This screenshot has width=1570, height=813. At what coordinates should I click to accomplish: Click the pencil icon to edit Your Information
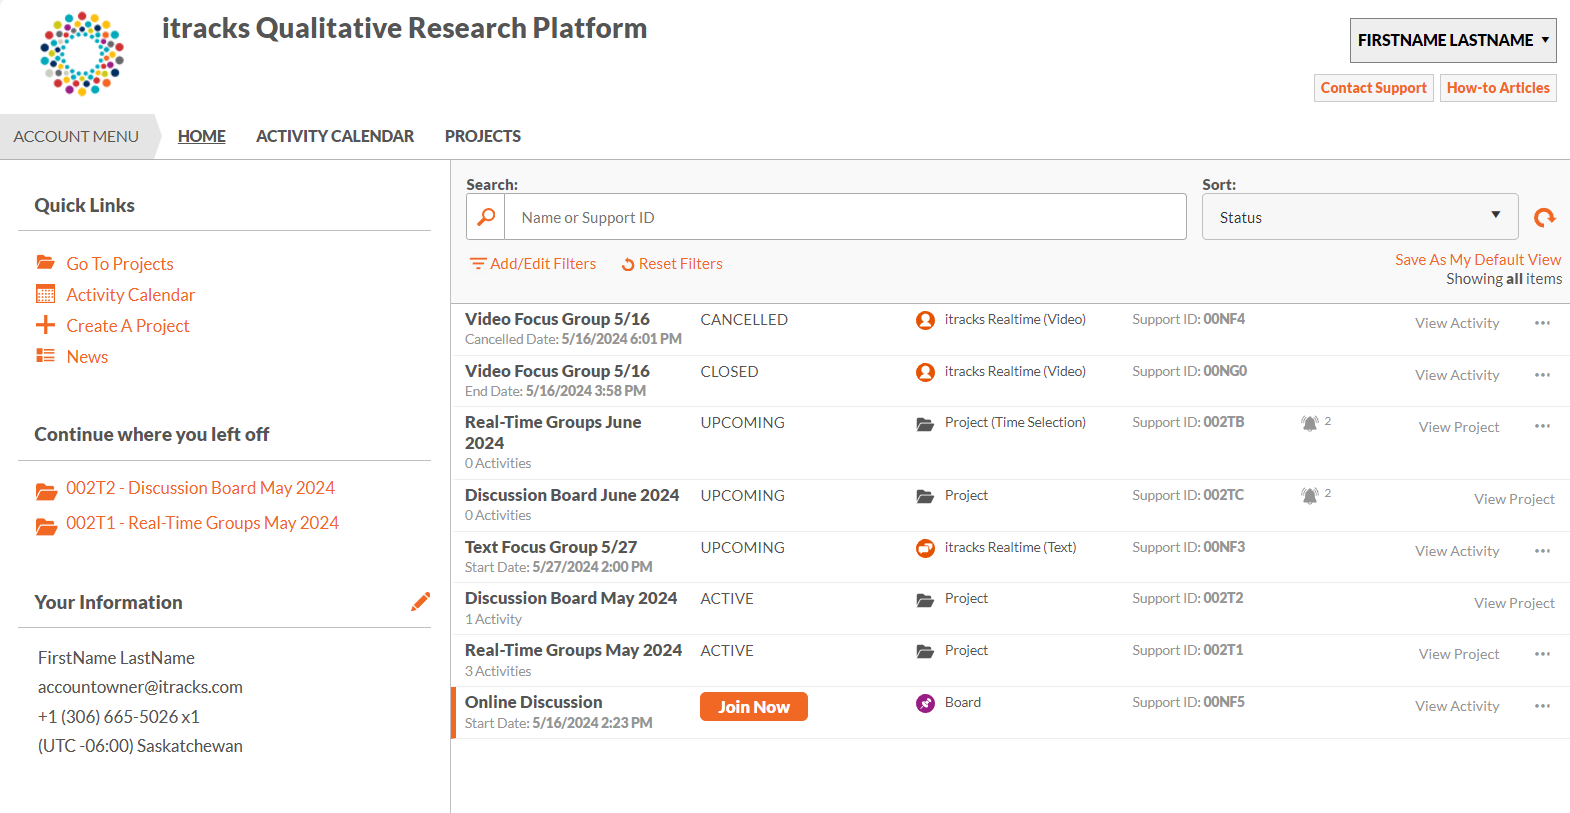tap(421, 601)
